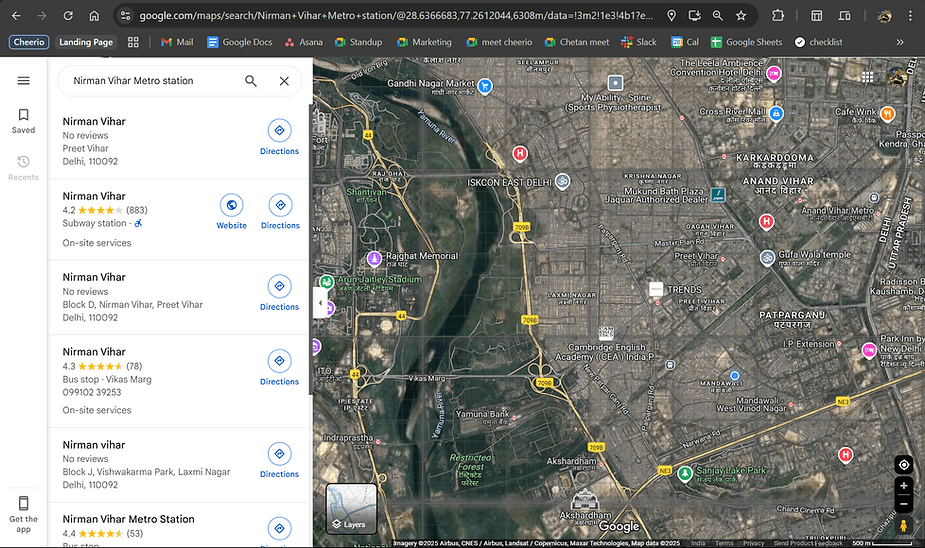Open the Slack bookmark
Viewport: 925px width, 548px height.
(x=639, y=42)
